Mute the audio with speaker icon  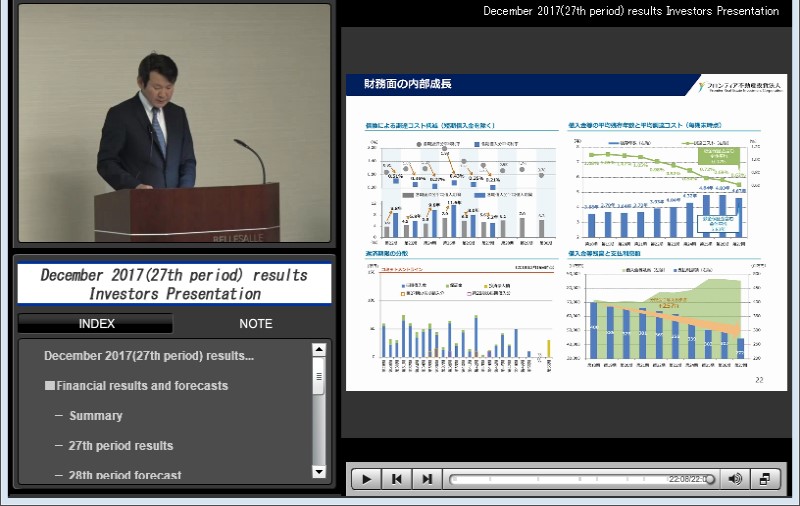(x=735, y=479)
